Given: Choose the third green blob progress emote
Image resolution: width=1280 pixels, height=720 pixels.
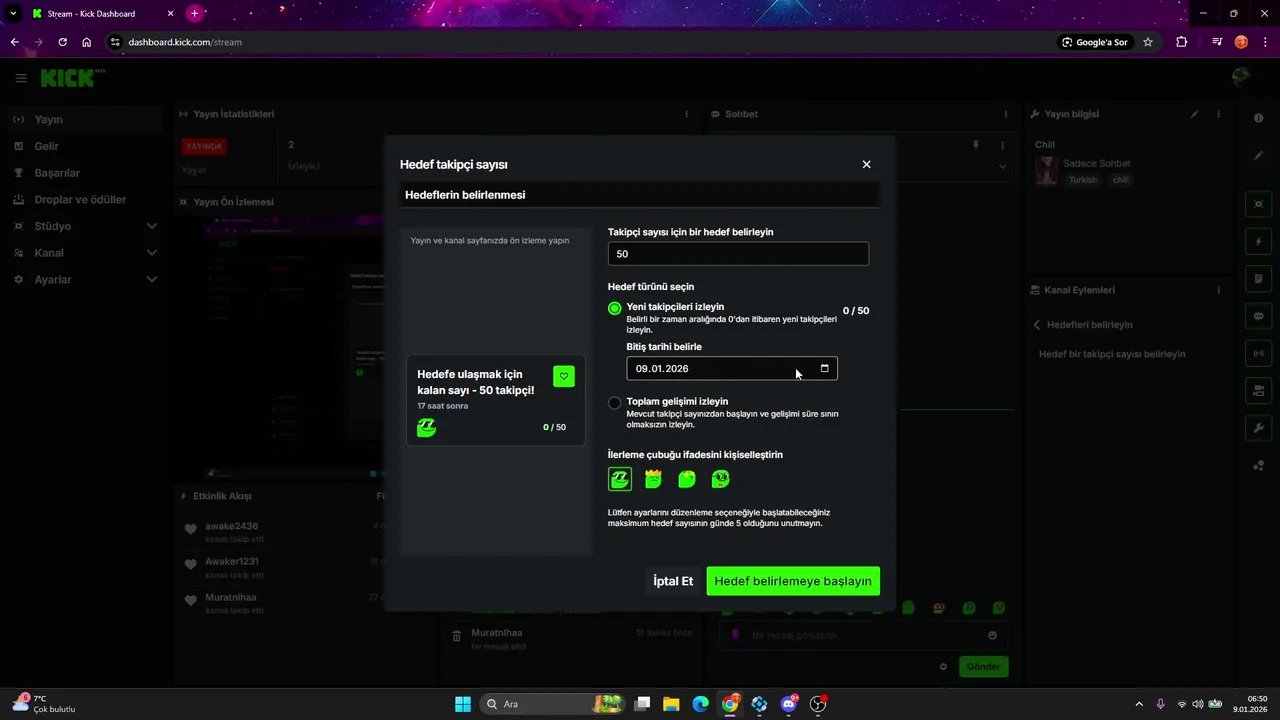Looking at the screenshot, I should 687,480.
